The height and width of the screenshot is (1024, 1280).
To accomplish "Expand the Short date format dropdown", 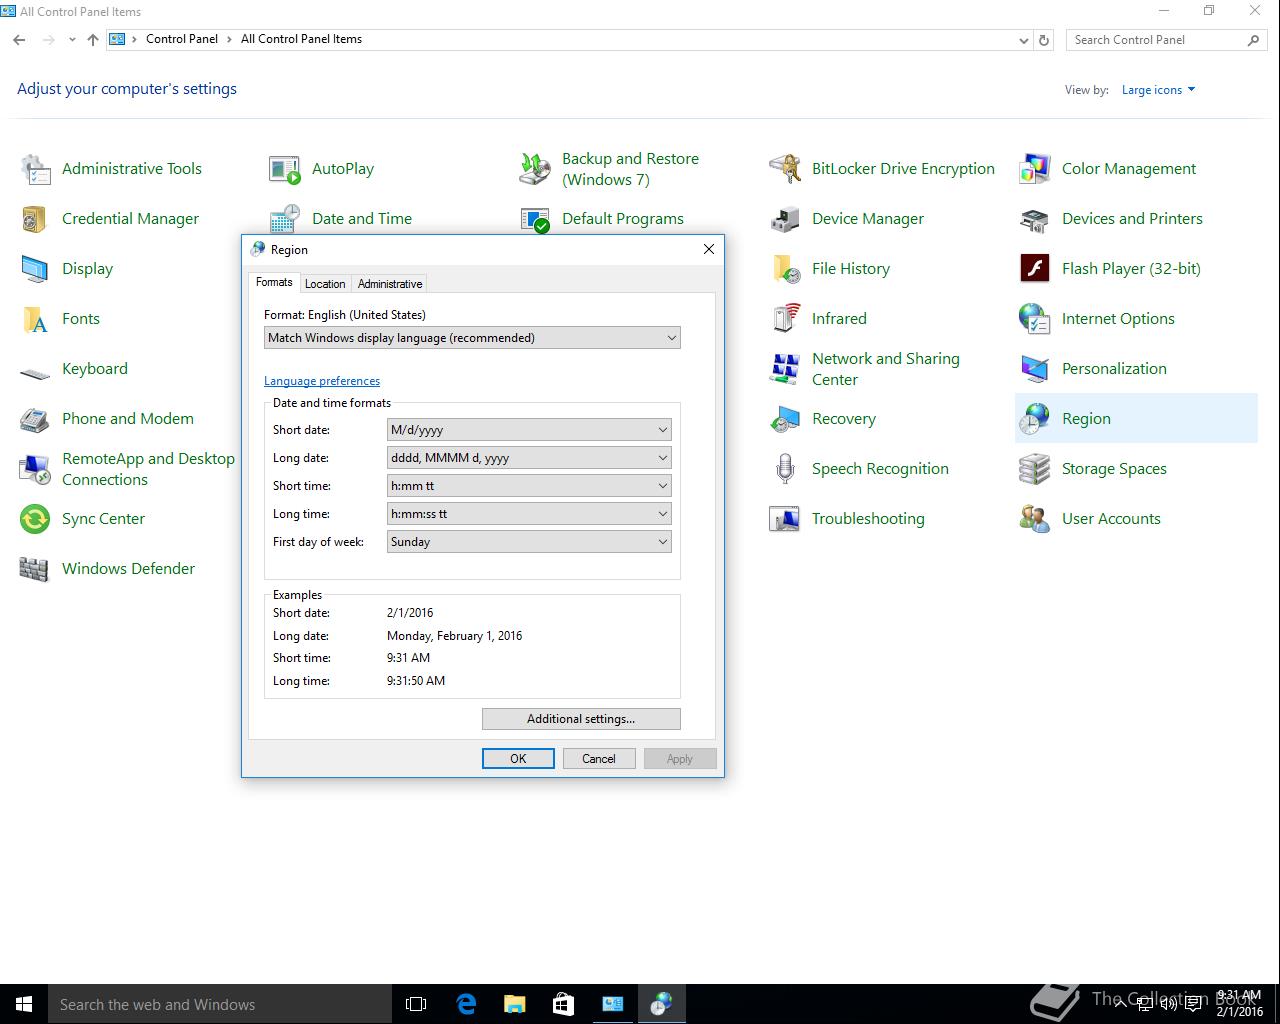I will [529, 430].
